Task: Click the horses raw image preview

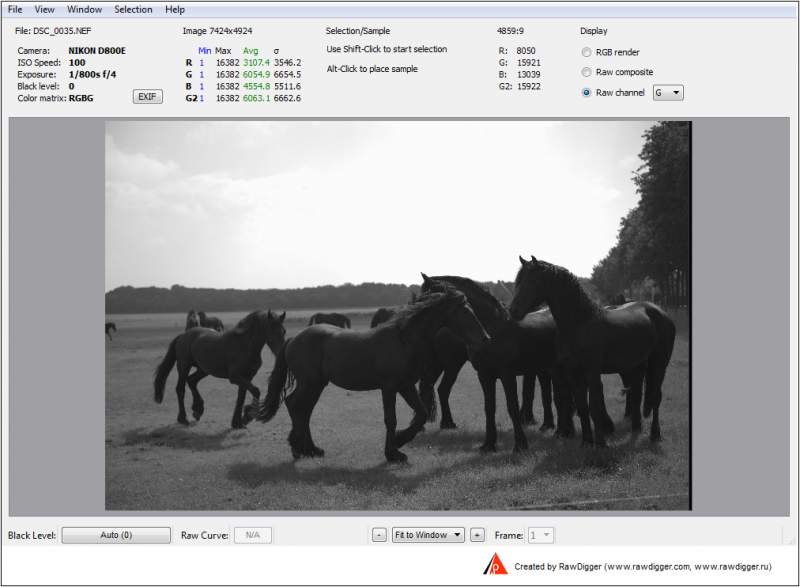Action: click(398, 316)
